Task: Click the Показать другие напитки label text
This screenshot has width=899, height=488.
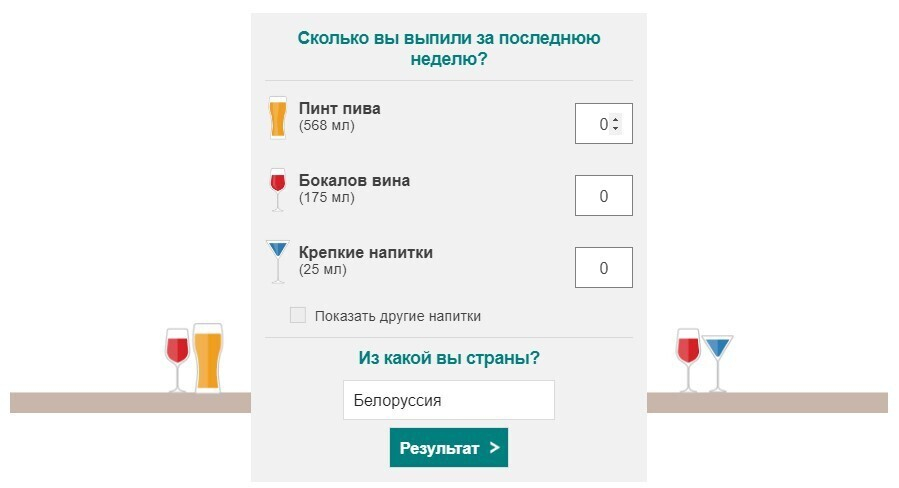Action: click(x=397, y=316)
